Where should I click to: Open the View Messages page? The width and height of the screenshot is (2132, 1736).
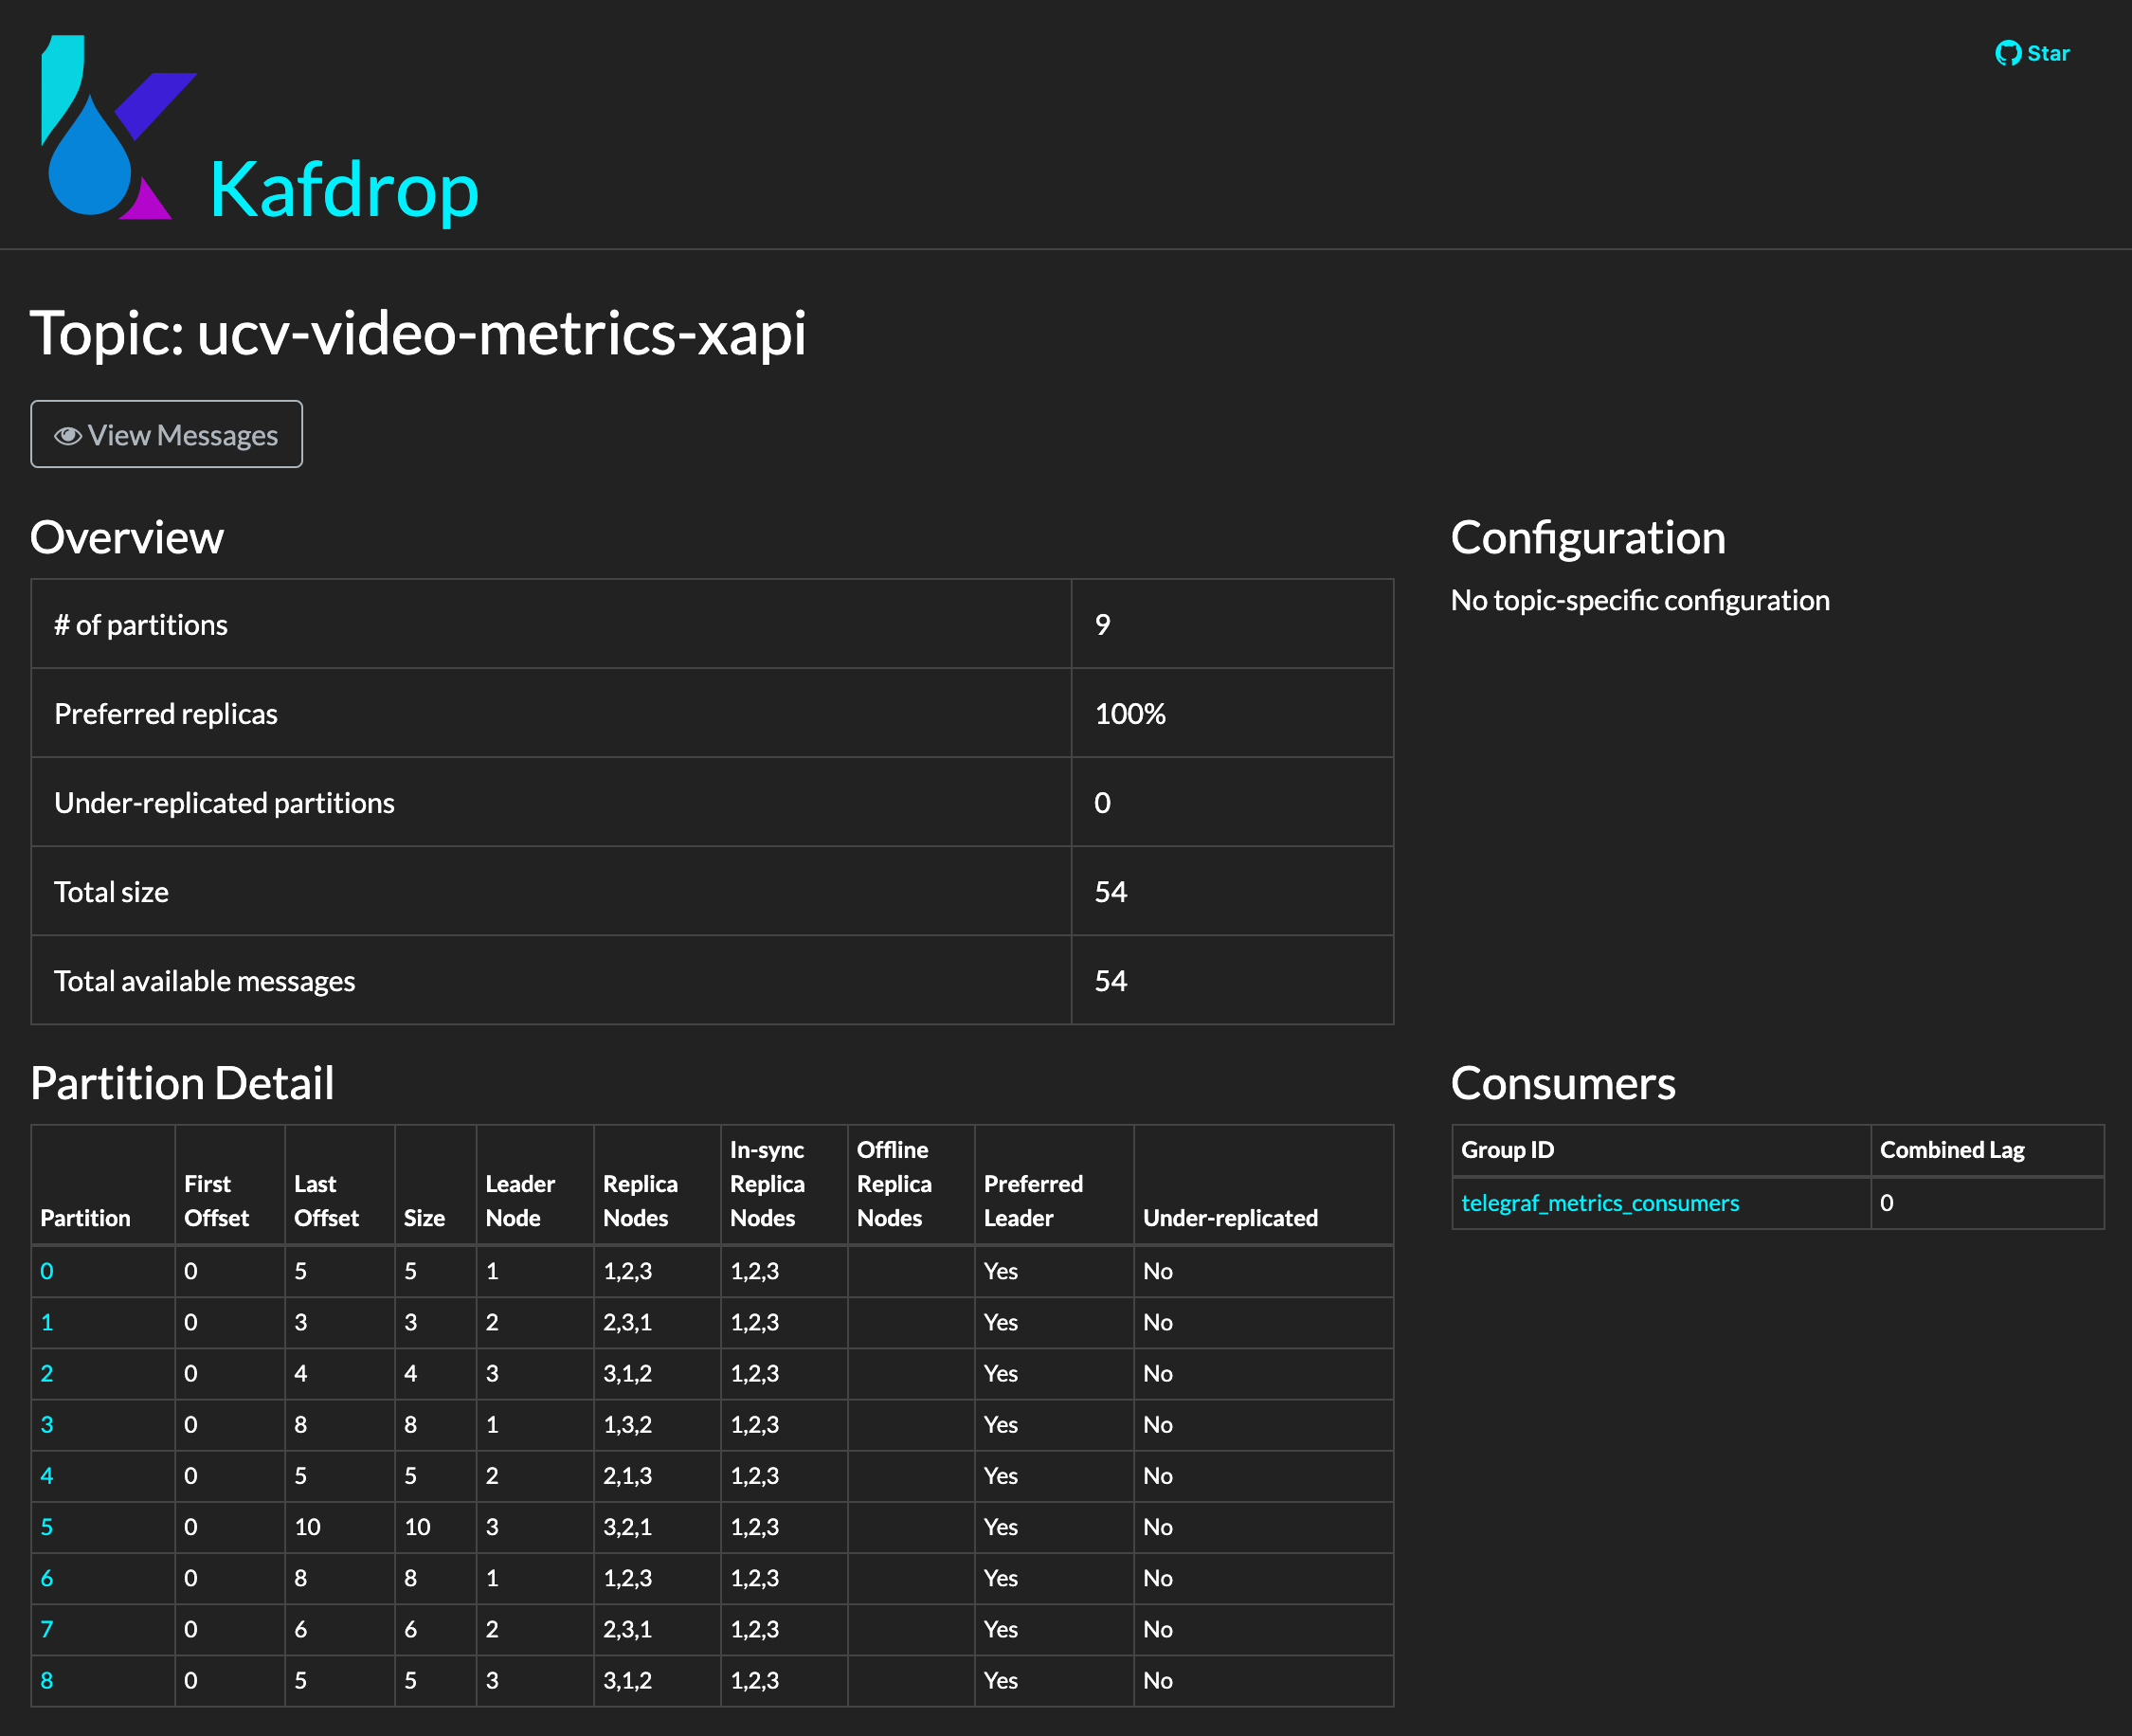pos(166,434)
